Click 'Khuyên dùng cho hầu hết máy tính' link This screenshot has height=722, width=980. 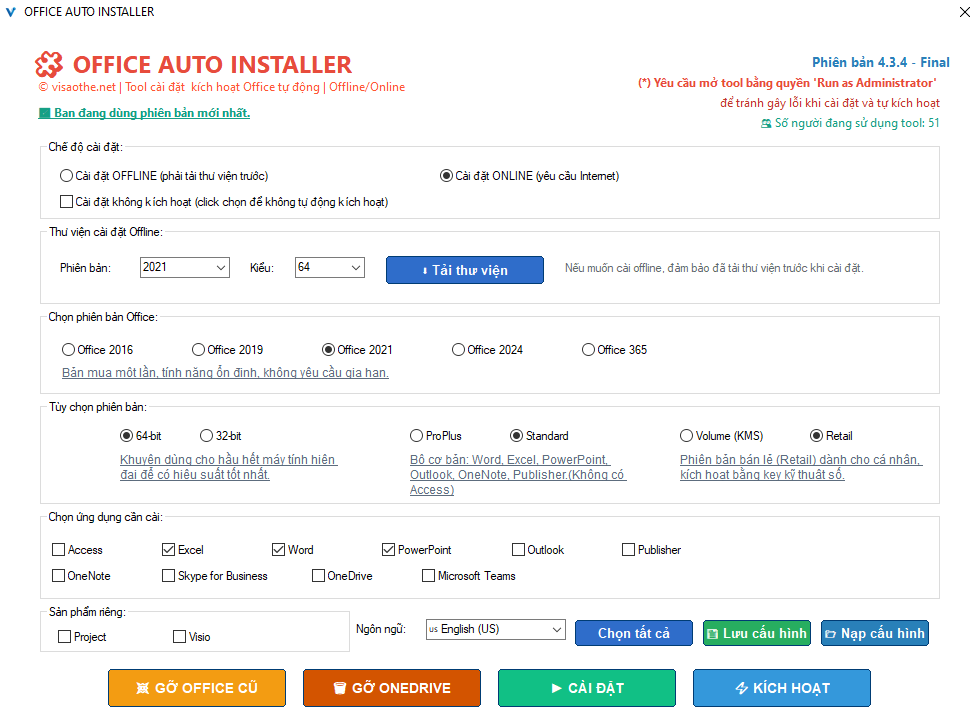(229, 467)
